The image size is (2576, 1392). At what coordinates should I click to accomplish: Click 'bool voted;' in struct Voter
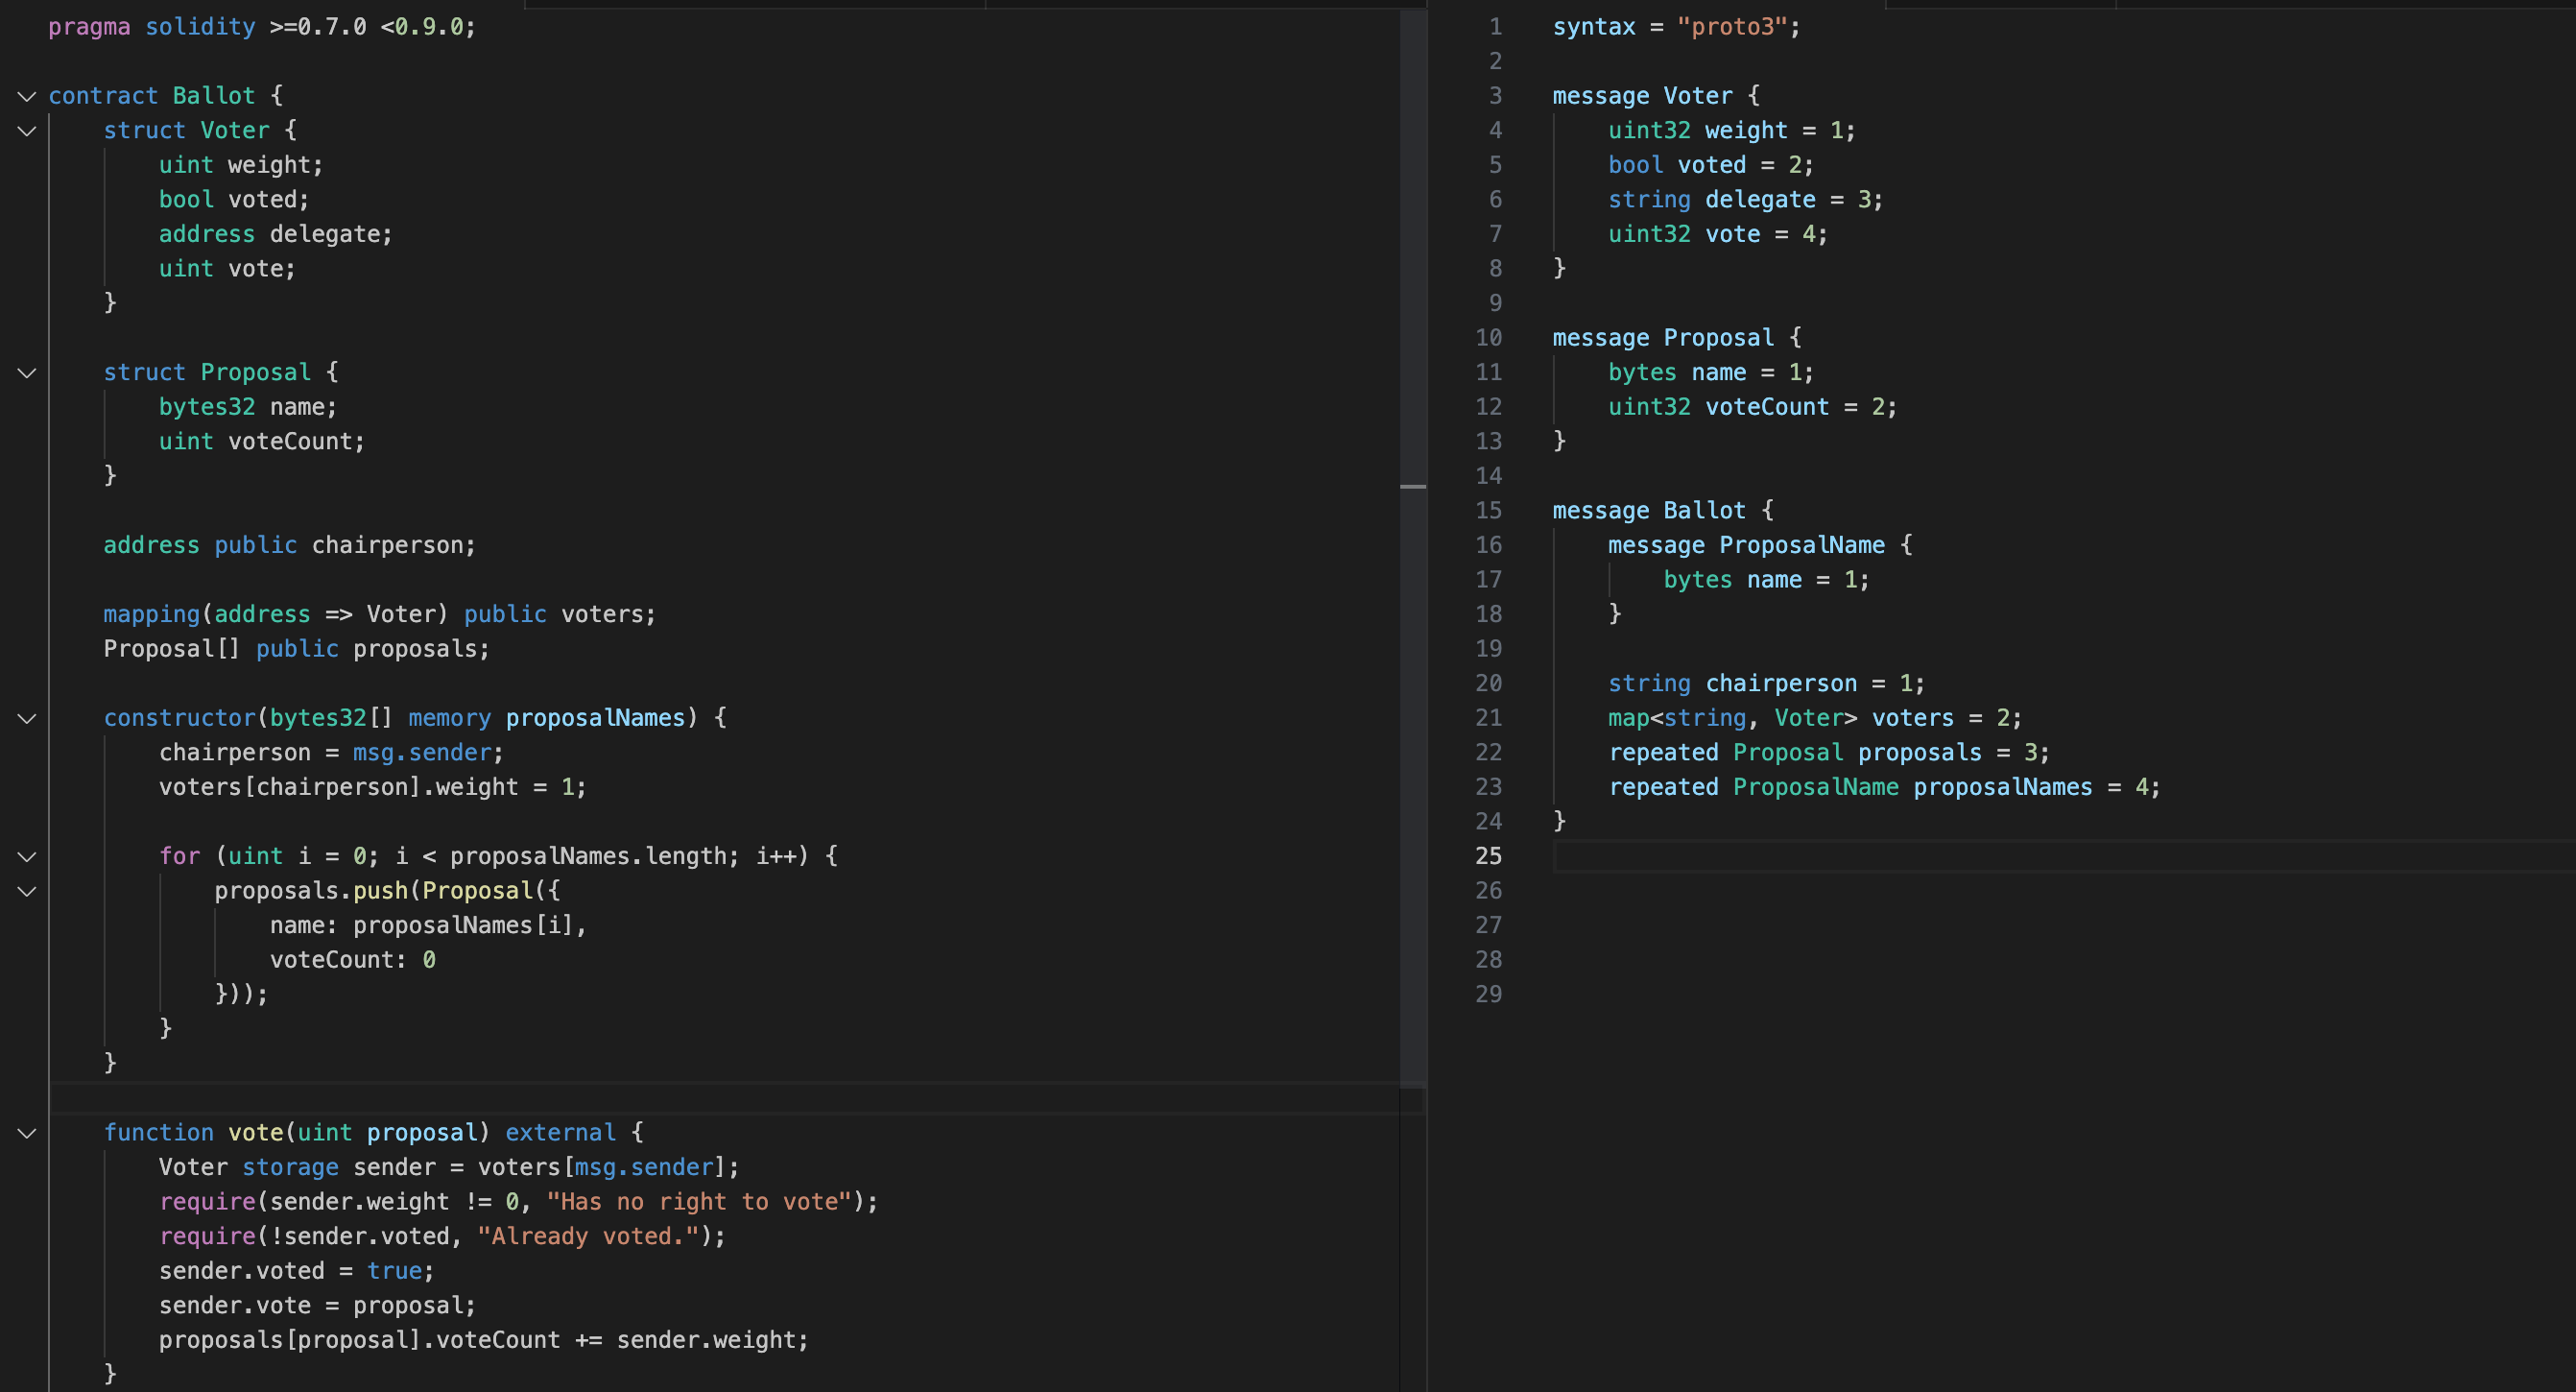point(234,200)
